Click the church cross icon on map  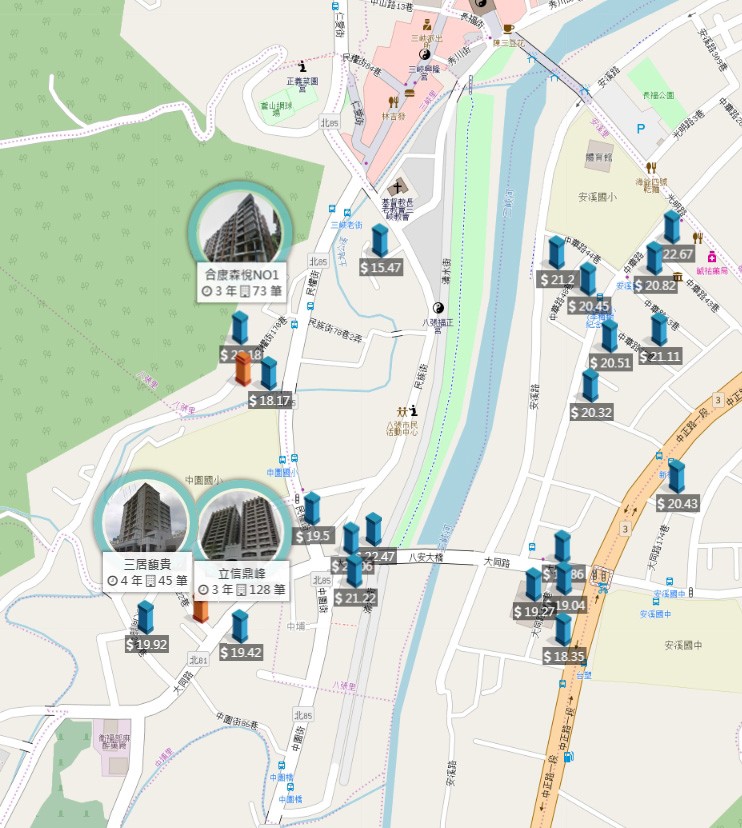pos(397,187)
